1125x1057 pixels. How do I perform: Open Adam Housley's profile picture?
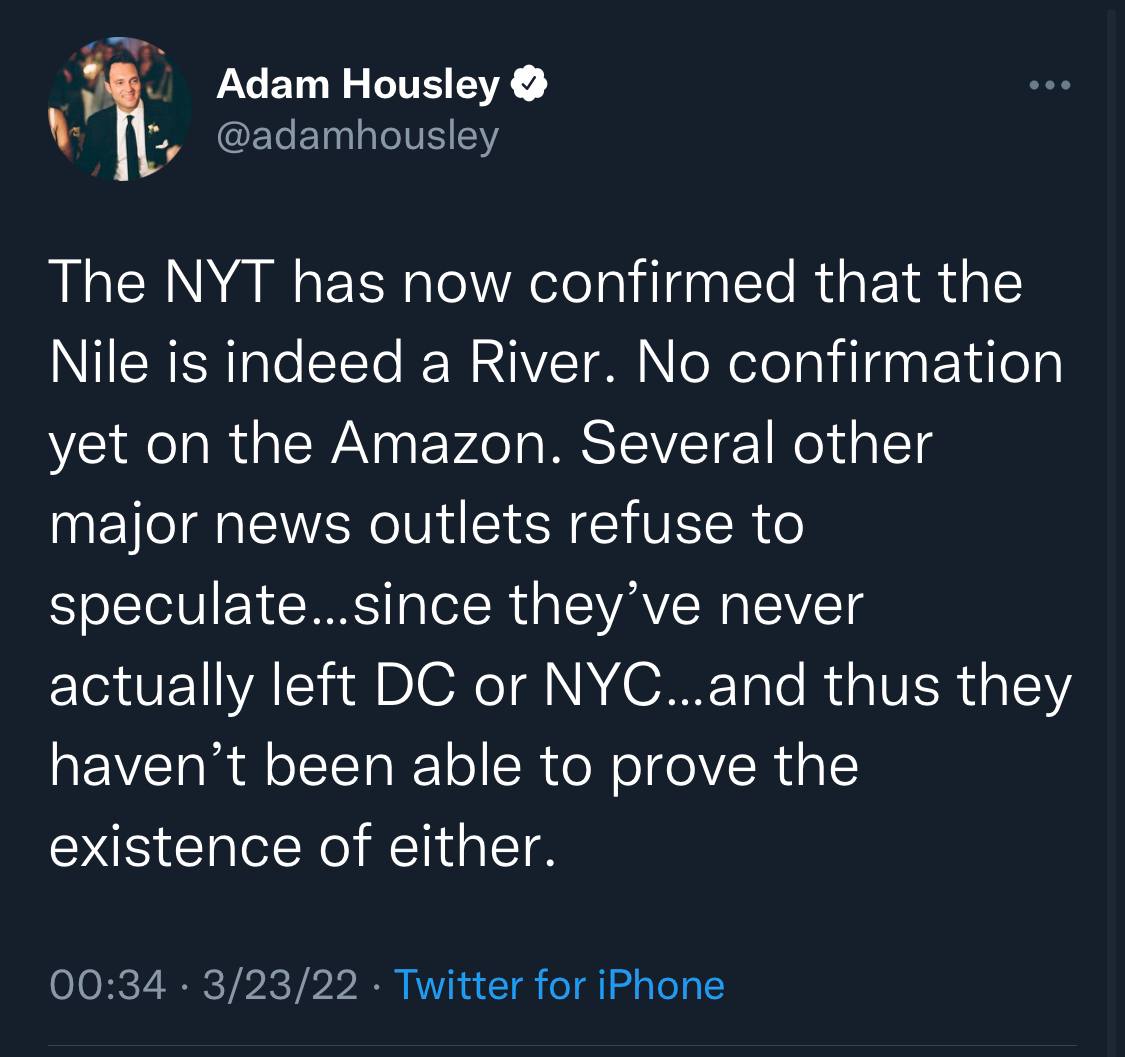119,109
